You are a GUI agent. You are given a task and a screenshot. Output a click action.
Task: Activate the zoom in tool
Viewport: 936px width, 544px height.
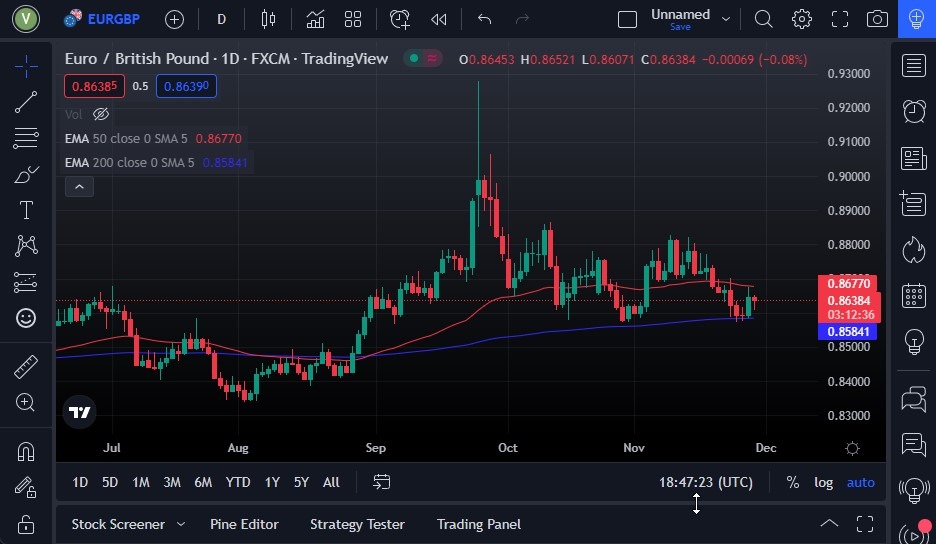coord(26,402)
